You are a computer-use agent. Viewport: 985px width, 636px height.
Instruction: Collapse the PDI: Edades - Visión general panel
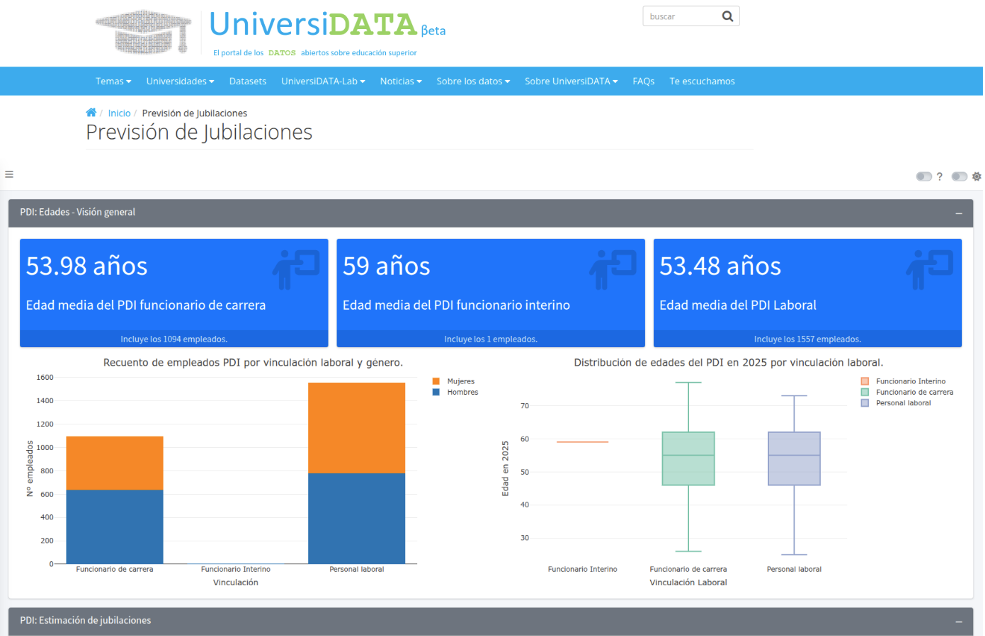[x=959, y=213]
